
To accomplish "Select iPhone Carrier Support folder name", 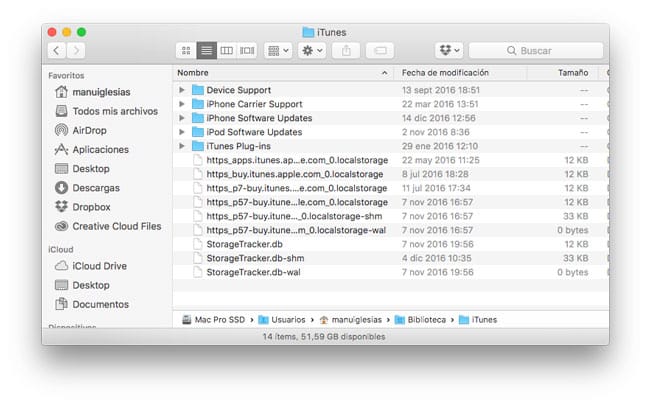I will pyautogui.click(x=255, y=104).
